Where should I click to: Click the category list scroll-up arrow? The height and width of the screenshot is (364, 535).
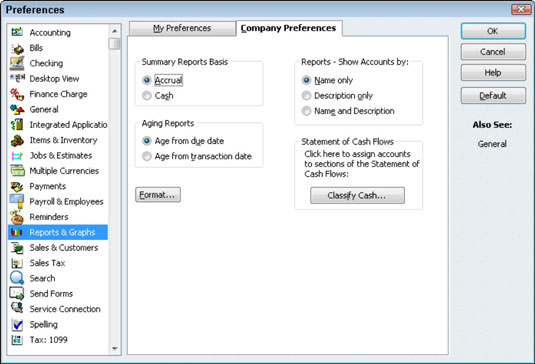coord(115,31)
